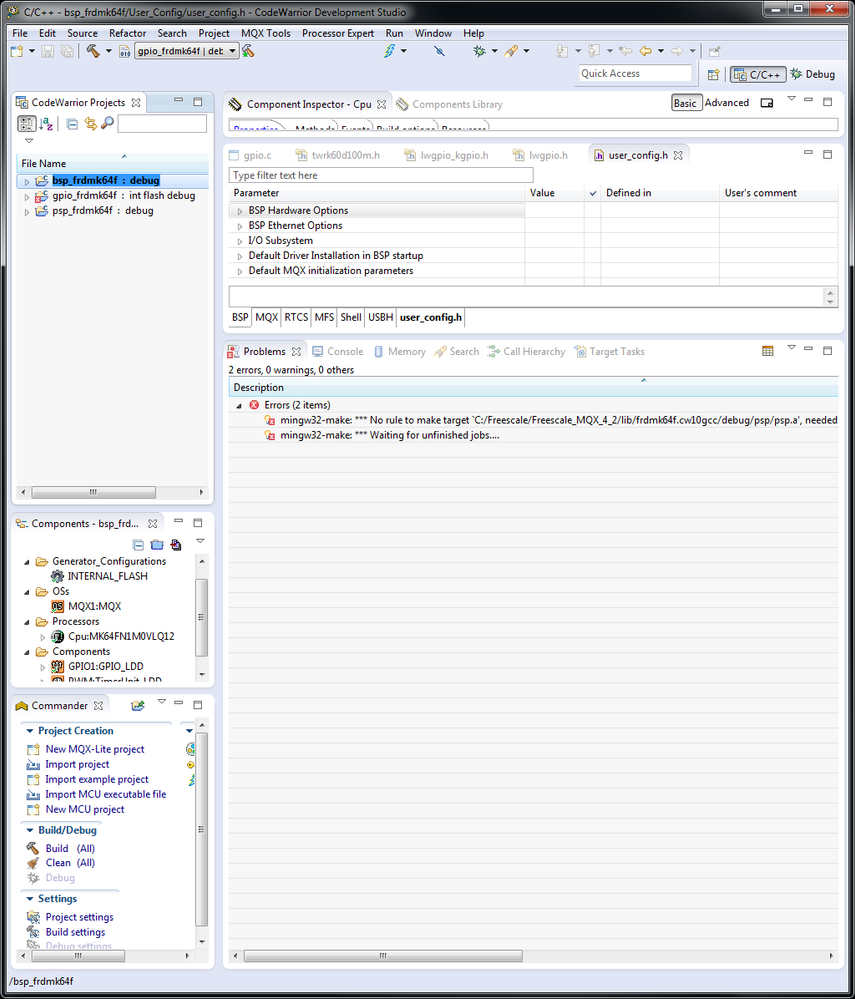
Task: Click Build (All) in Commander
Action: click(69, 849)
